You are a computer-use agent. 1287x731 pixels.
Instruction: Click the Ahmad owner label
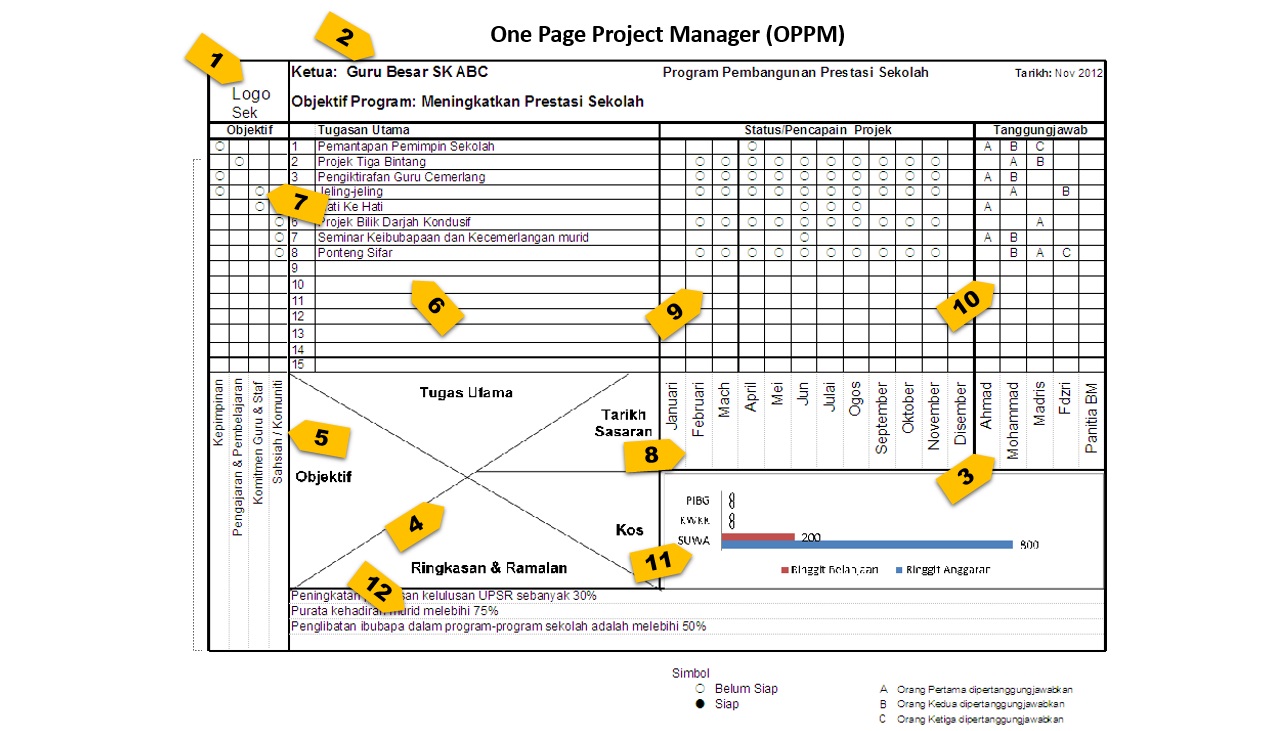(x=987, y=404)
